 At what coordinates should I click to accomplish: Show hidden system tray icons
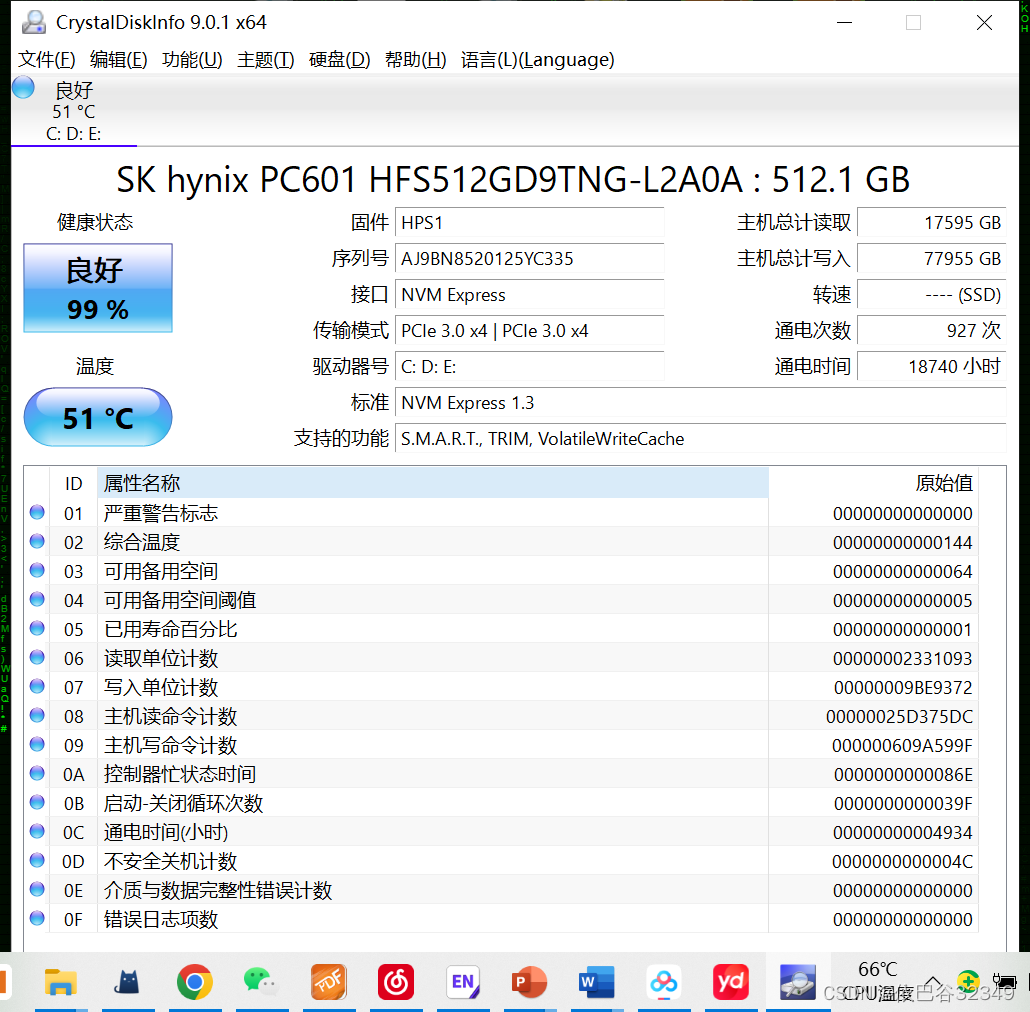coord(933,982)
